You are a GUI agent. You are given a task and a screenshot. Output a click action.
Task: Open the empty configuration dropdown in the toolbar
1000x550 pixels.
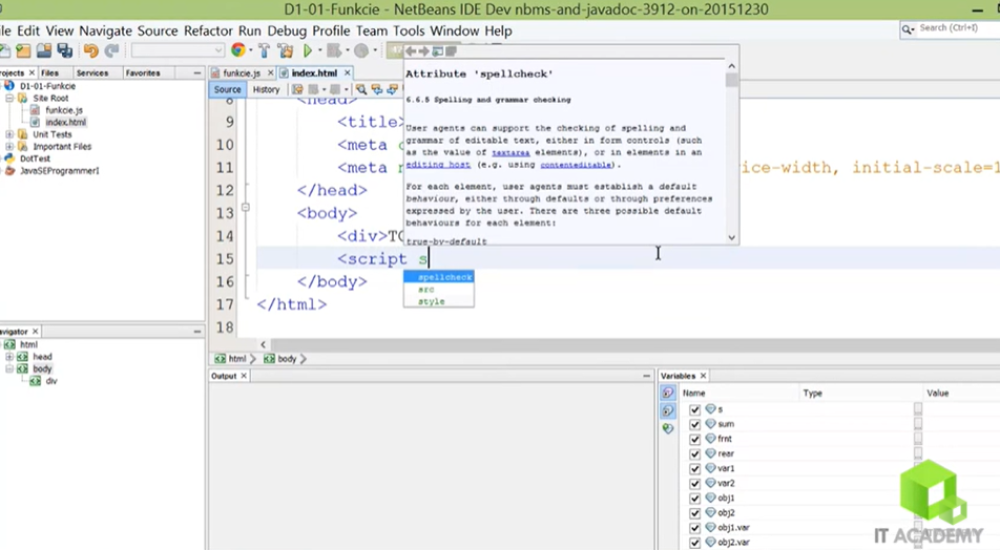pos(177,50)
